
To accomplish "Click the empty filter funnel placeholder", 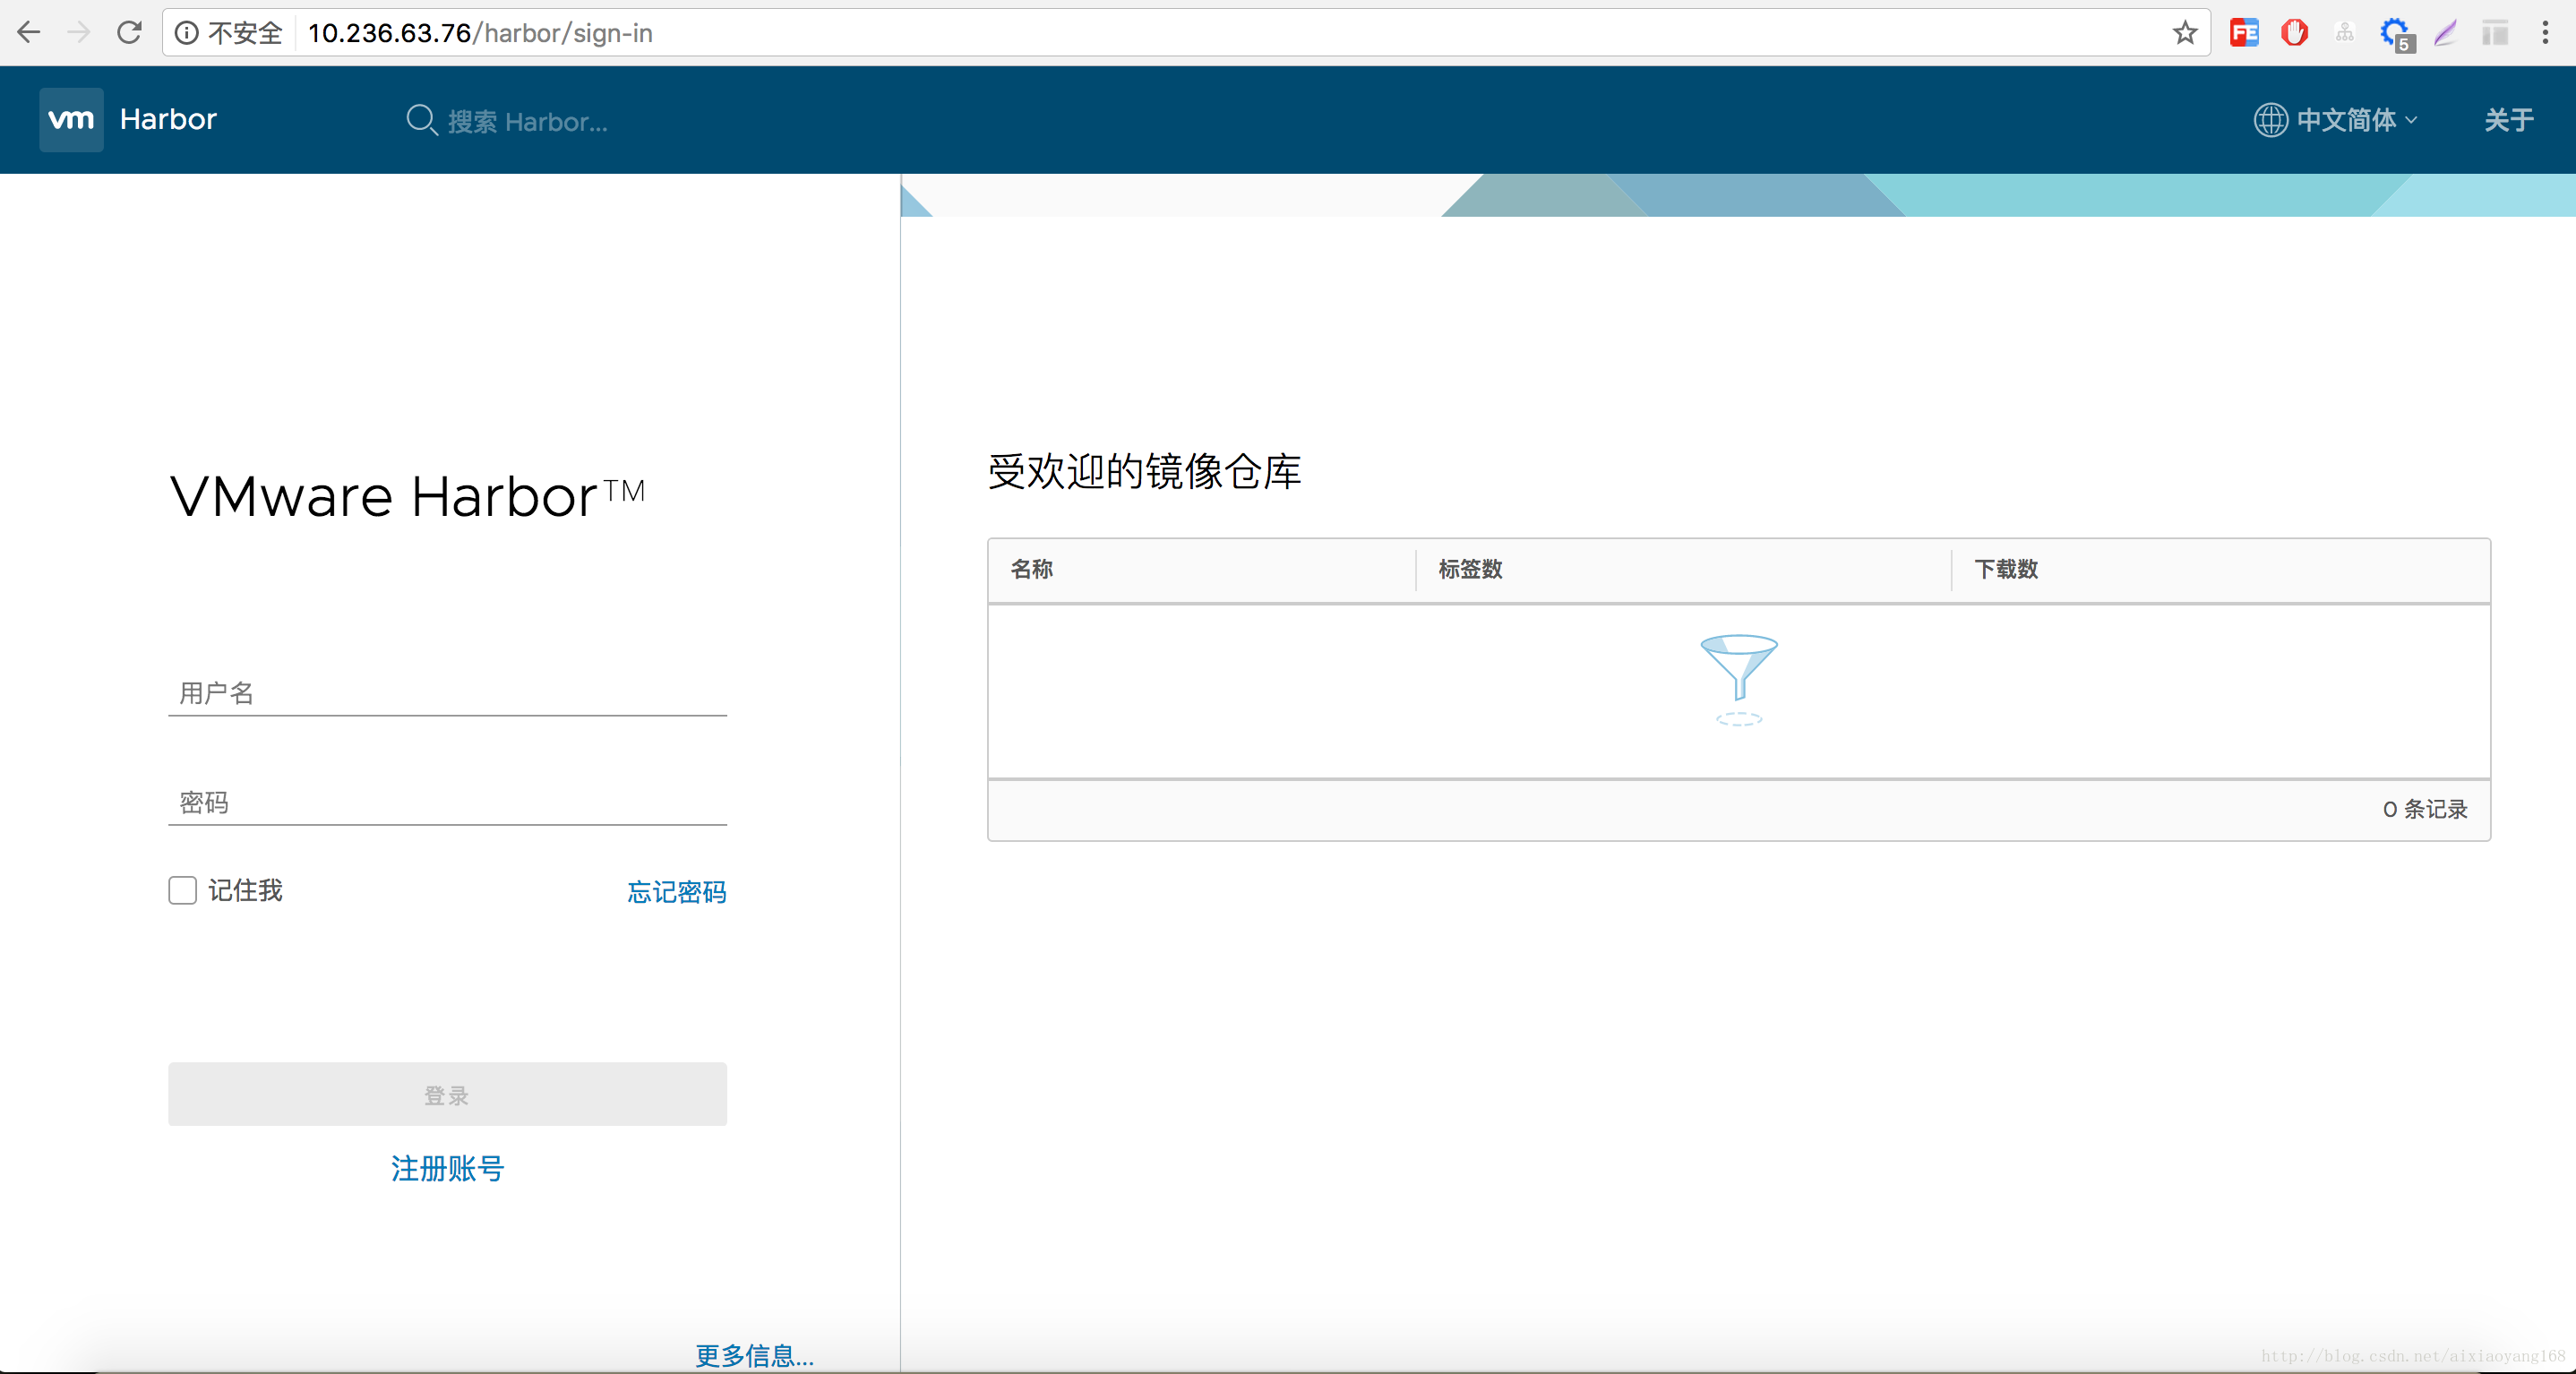I will click(1738, 679).
